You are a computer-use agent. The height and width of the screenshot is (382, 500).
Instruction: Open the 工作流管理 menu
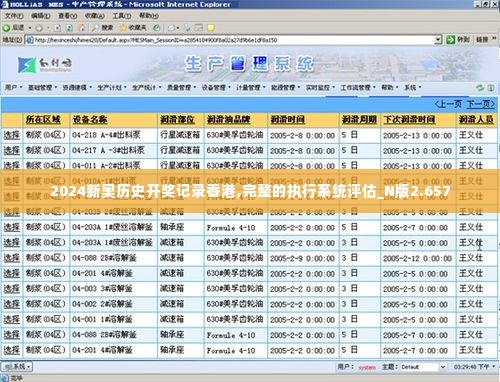point(358,88)
